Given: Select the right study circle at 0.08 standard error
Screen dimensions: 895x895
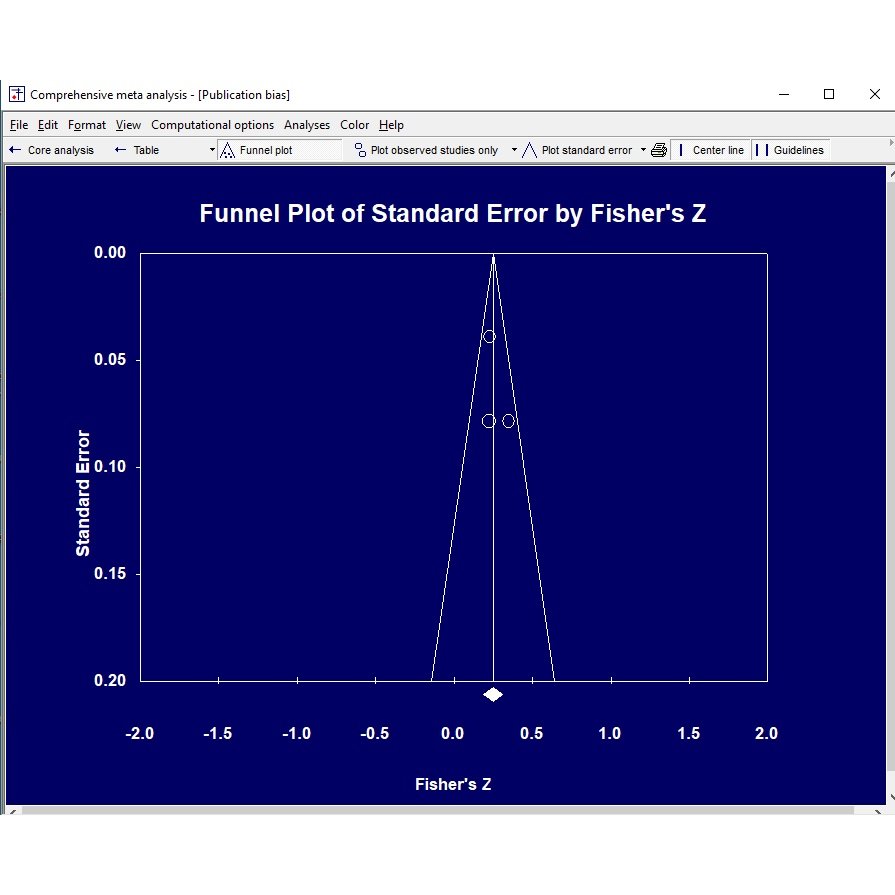Looking at the screenshot, I should (508, 421).
